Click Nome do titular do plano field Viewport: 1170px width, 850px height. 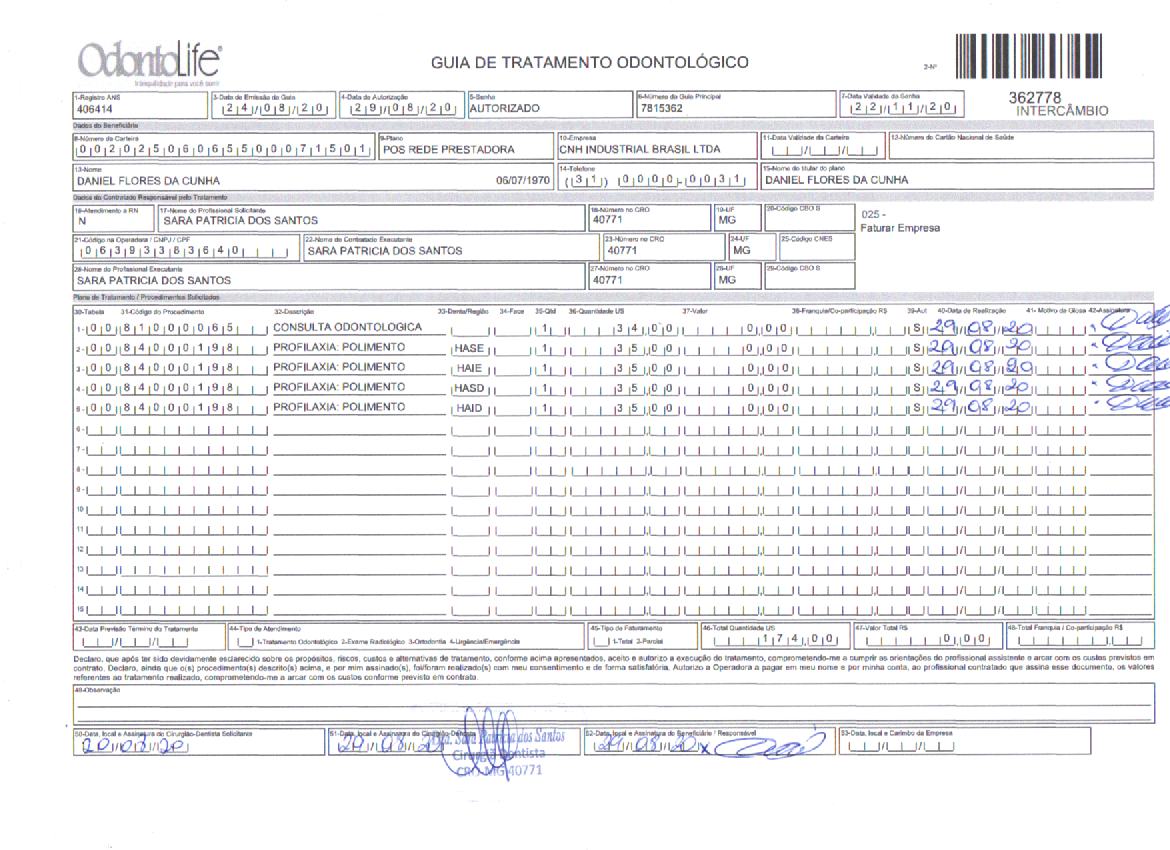(957, 176)
